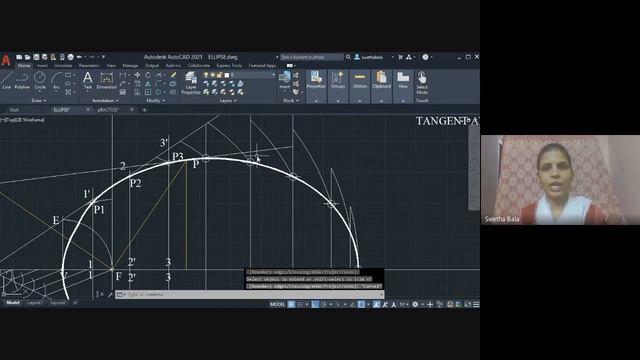
Task: Switch to the Manage ribbon tab
Action: point(130,66)
